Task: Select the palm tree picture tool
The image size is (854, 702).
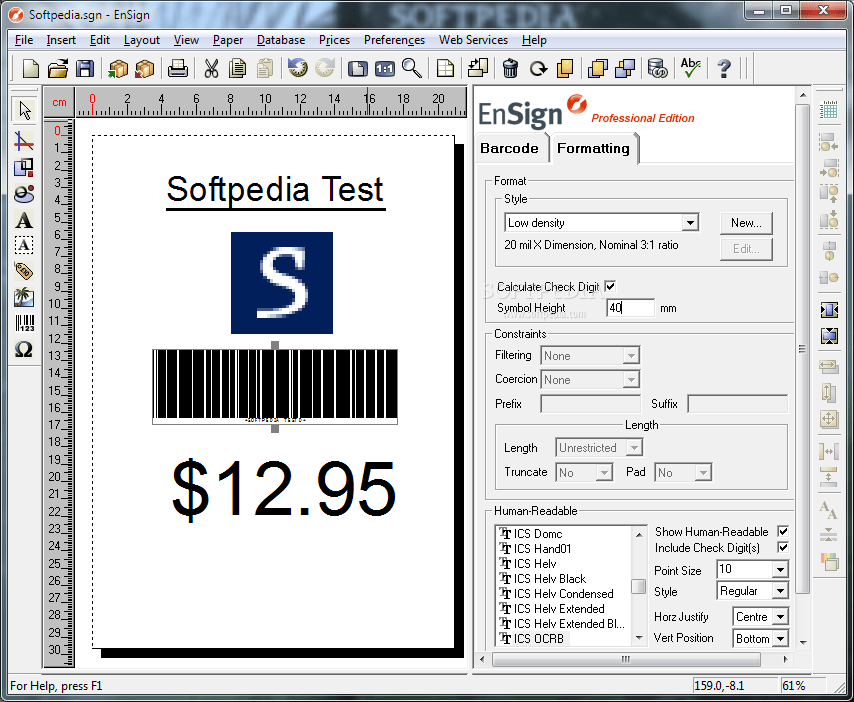Action: pyautogui.click(x=24, y=297)
